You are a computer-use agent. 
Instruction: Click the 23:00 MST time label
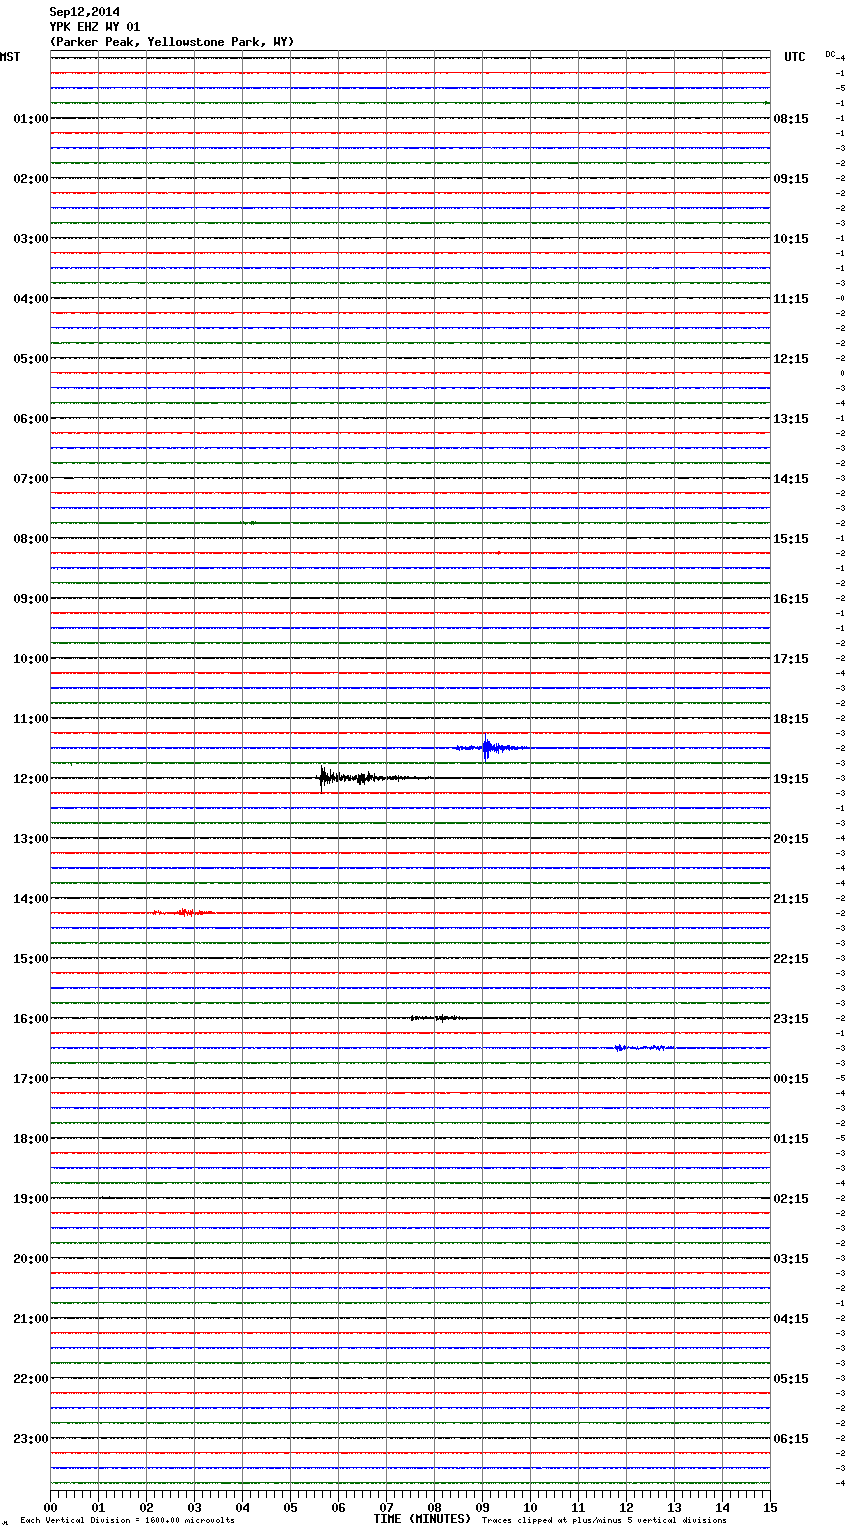(30, 1439)
